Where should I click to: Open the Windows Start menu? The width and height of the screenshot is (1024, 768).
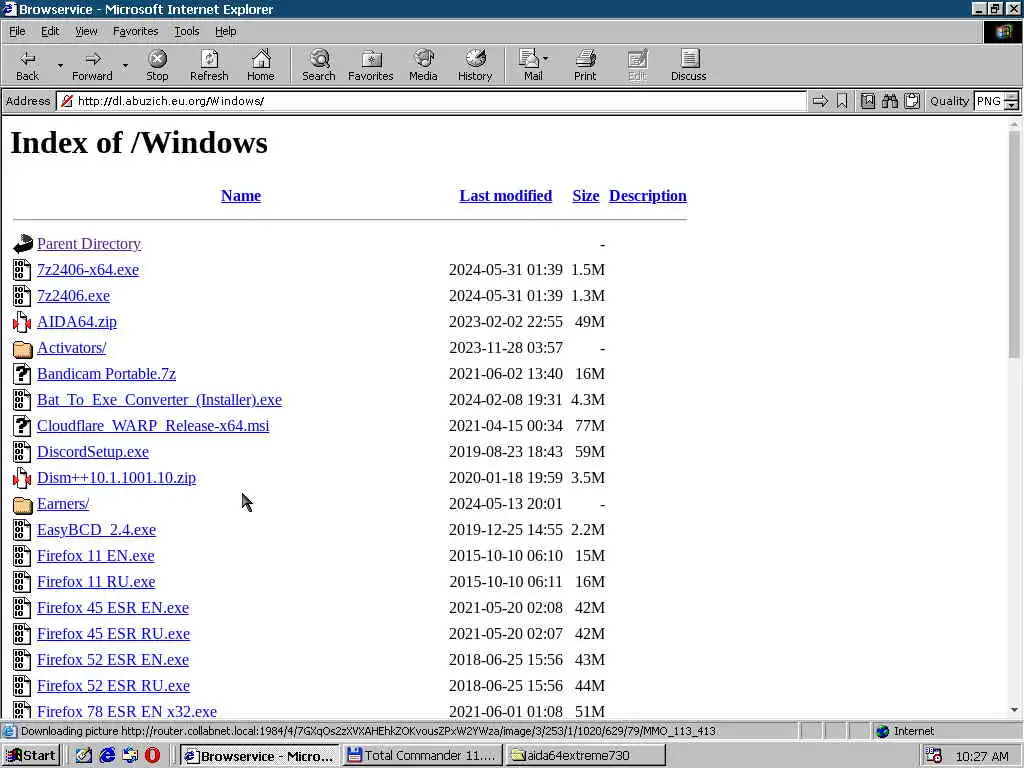pyautogui.click(x=31, y=756)
